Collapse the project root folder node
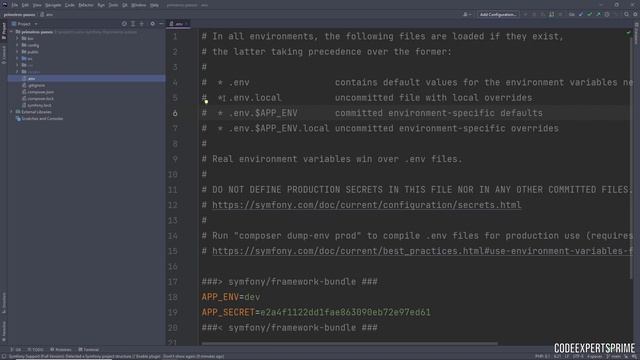The image size is (640, 360). (x=12, y=32)
